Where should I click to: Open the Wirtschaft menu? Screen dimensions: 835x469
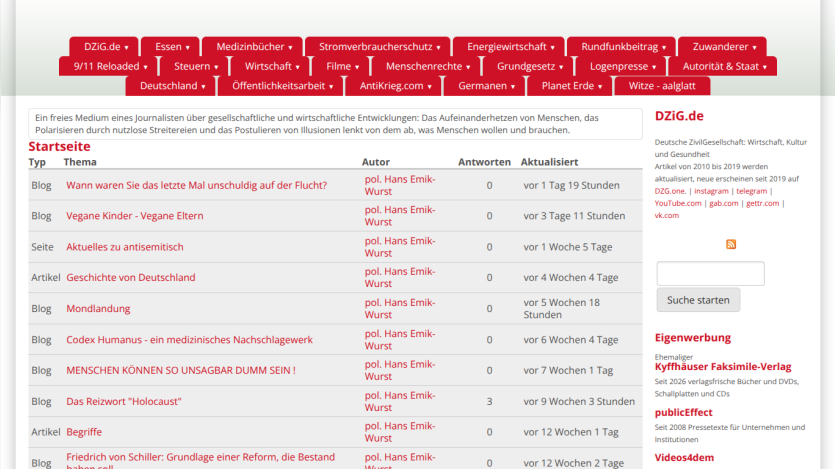tap(272, 67)
